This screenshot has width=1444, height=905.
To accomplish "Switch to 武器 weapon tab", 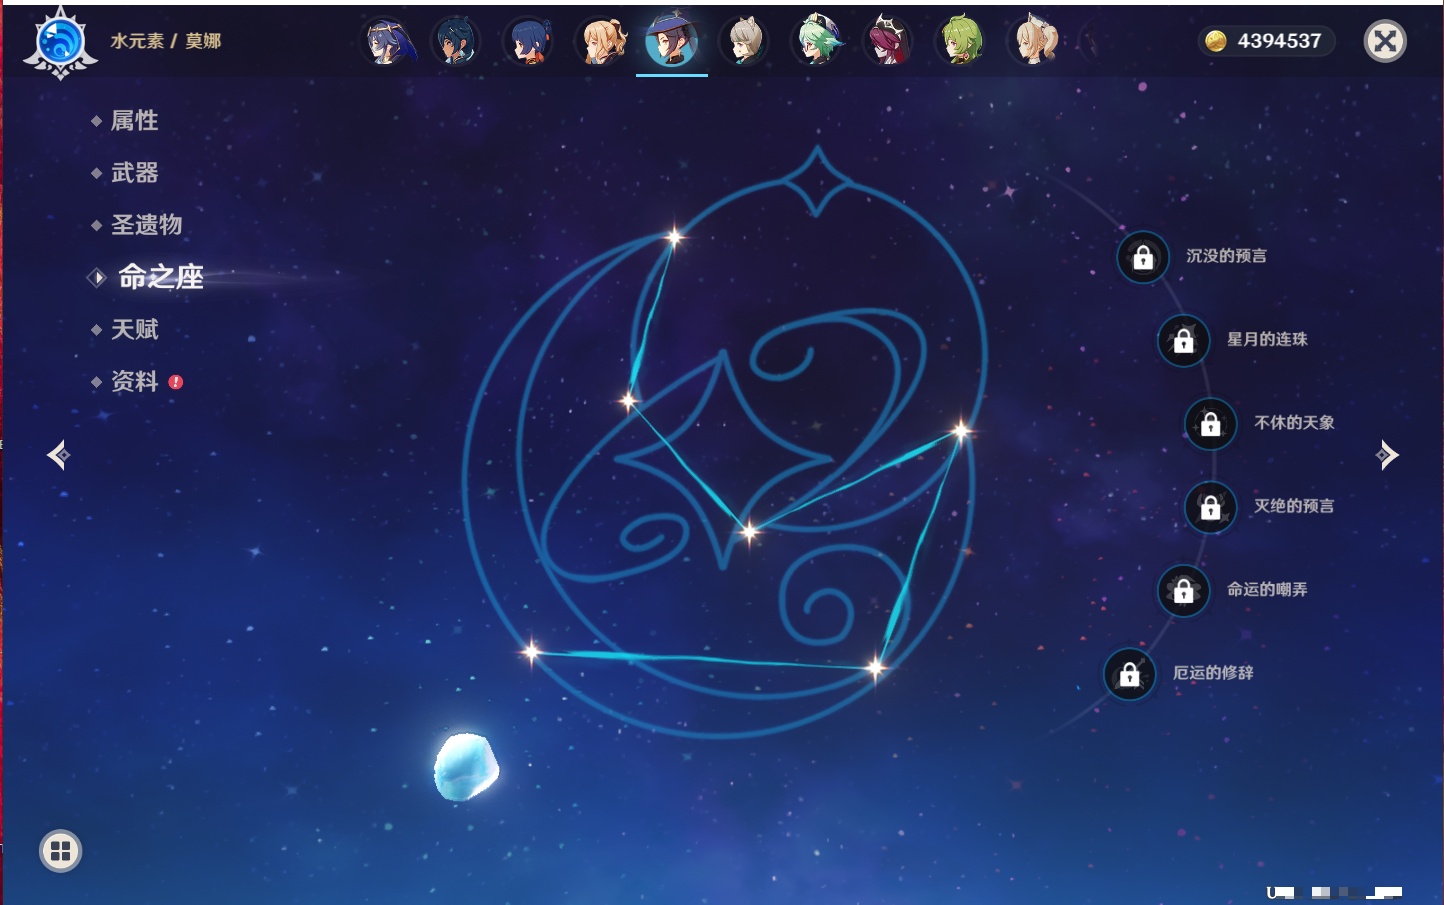I will pos(134,173).
